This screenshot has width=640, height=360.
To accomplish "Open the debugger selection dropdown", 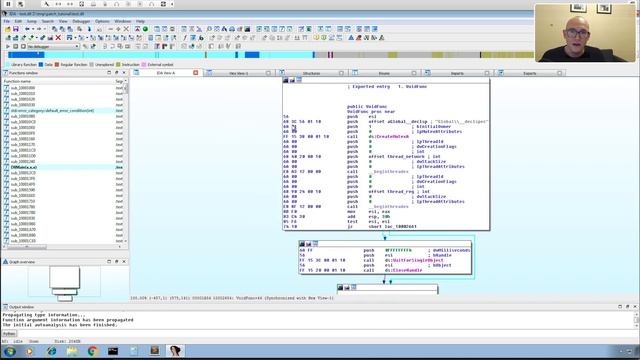I will (53, 47).
